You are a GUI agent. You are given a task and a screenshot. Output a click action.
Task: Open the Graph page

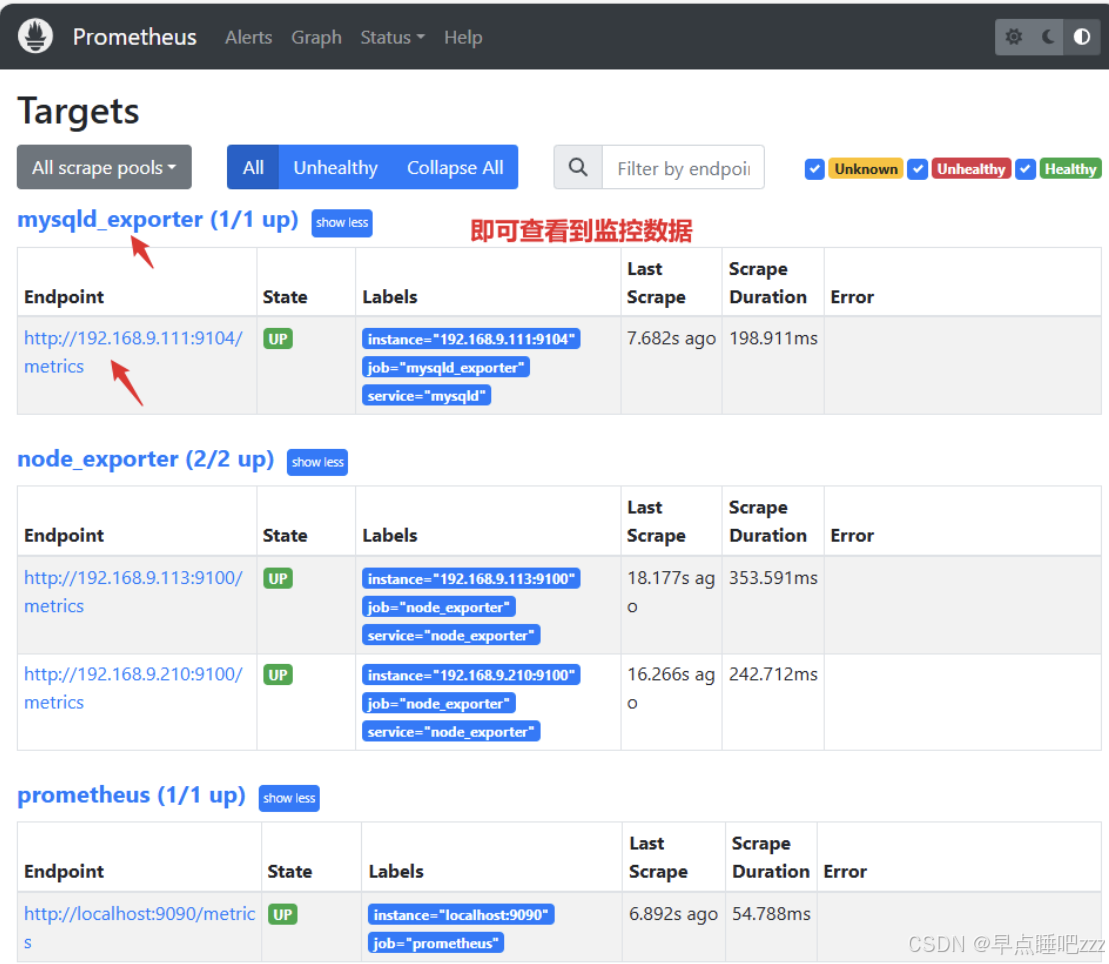(316, 37)
